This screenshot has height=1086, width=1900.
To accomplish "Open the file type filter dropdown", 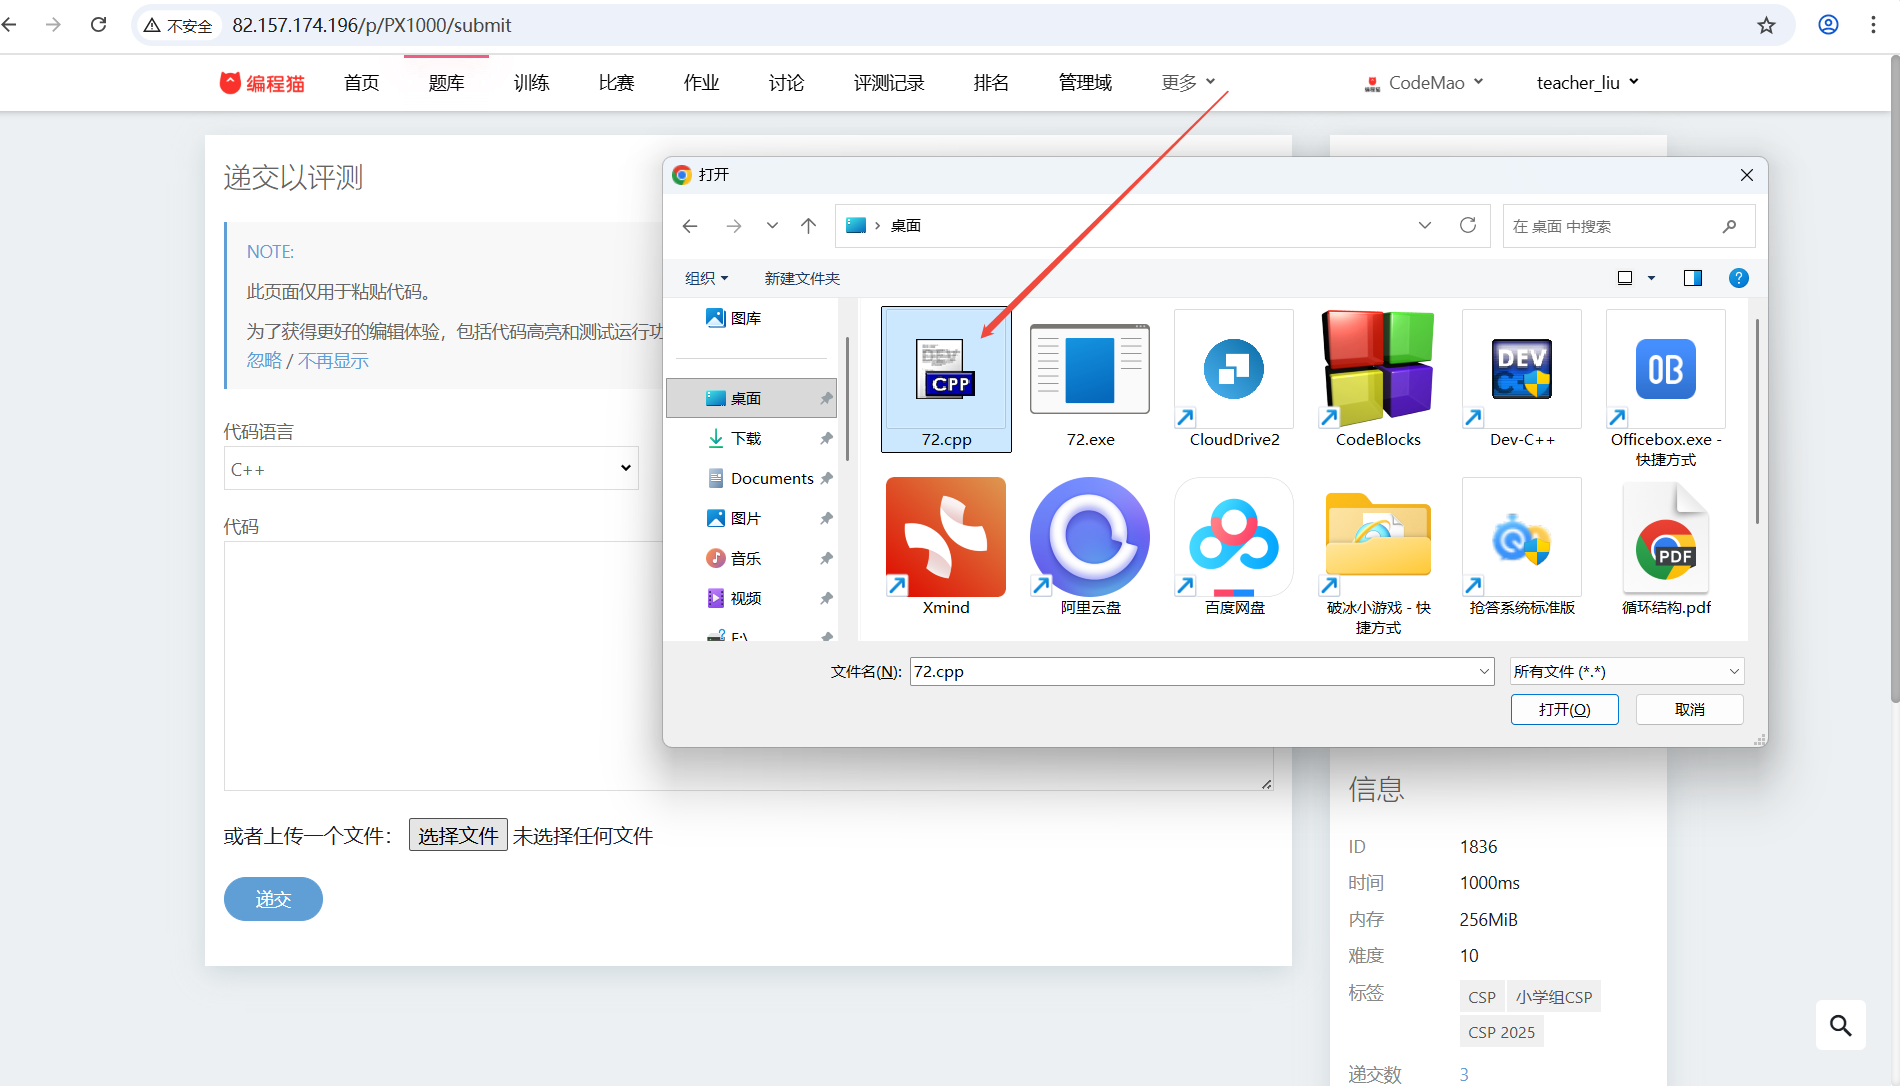I will tap(1626, 671).
